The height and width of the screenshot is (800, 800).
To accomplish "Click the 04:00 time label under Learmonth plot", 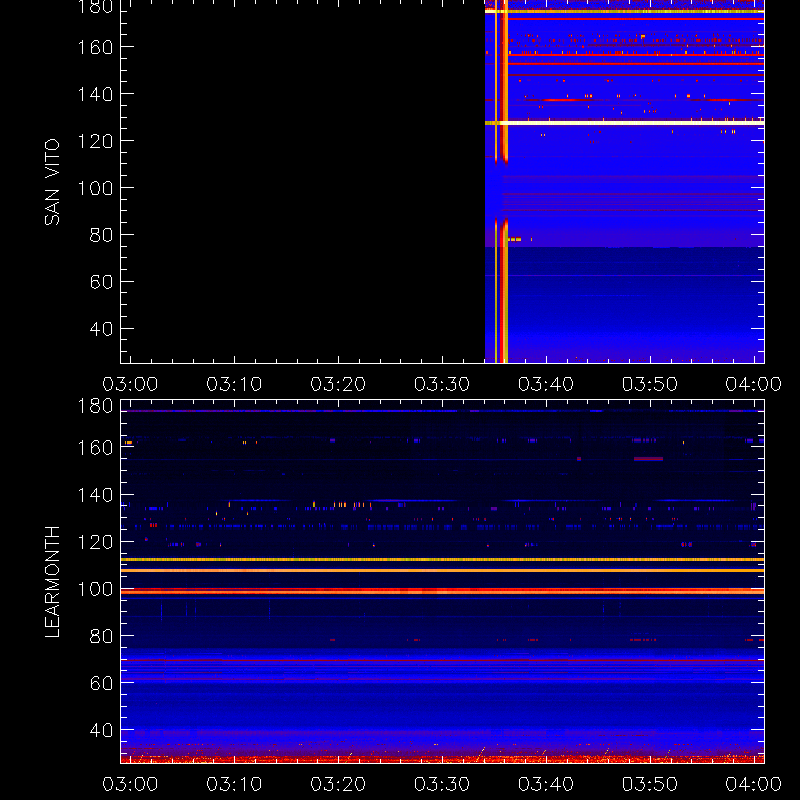I will click(754, 784).
